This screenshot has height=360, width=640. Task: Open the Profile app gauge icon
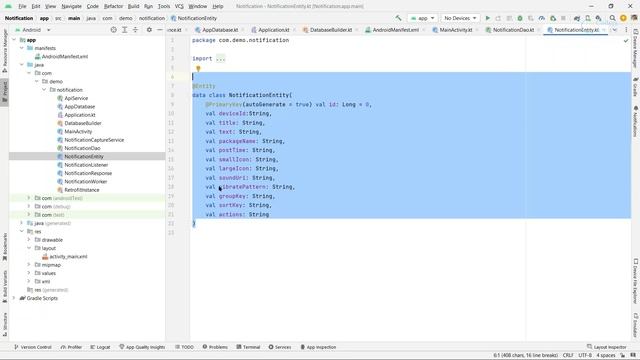point(542,18)
